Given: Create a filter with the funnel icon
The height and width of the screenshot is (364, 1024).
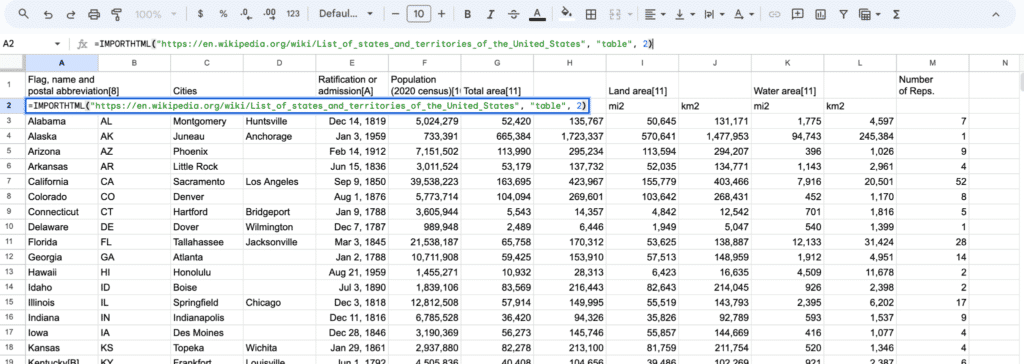Looking at the screenshot, I should click(843, 14).
